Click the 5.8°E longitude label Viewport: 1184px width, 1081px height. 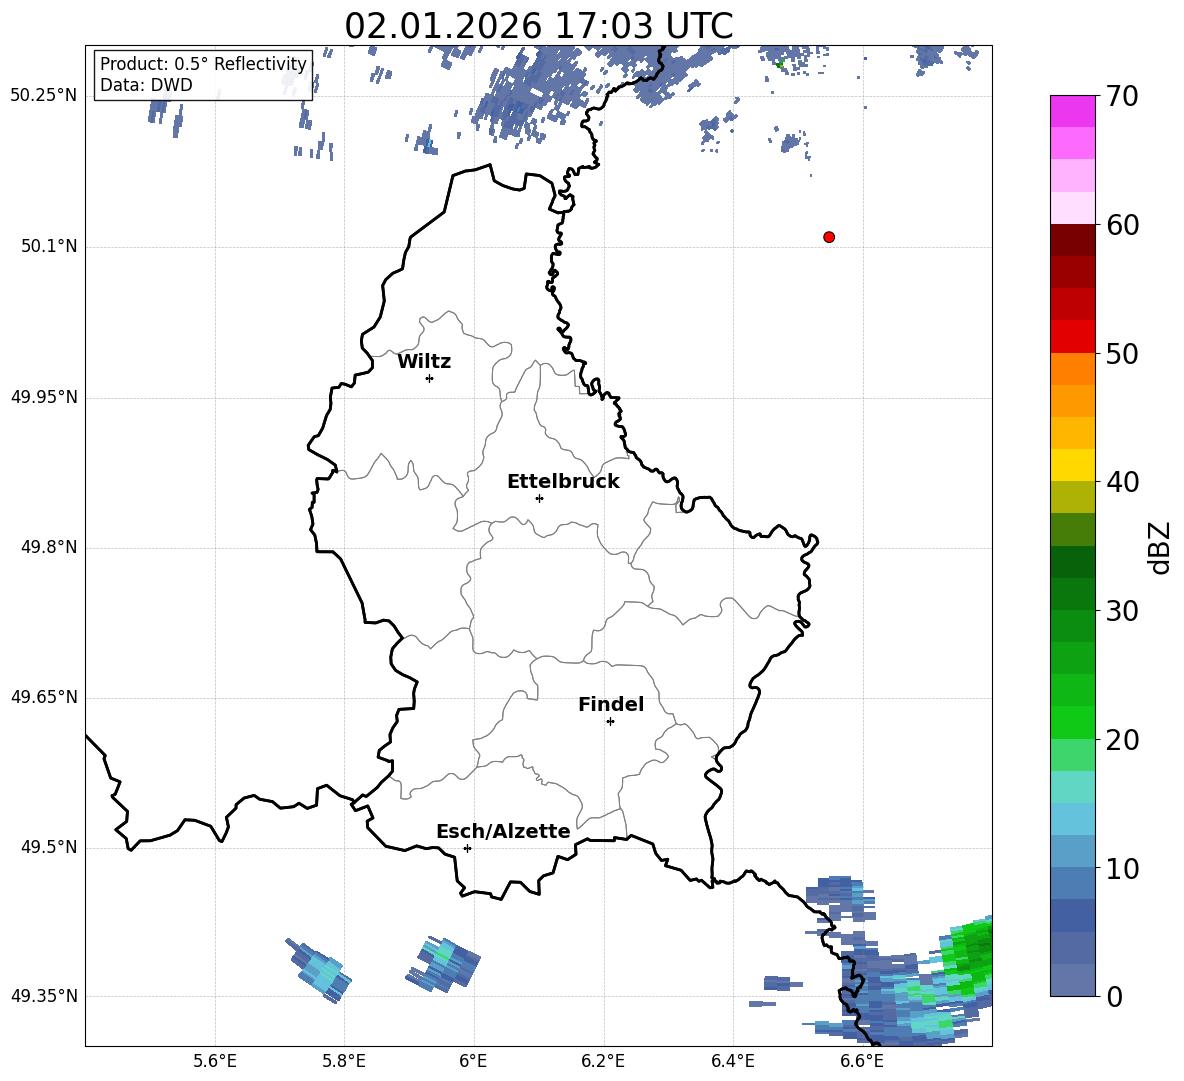point(344,1061)
